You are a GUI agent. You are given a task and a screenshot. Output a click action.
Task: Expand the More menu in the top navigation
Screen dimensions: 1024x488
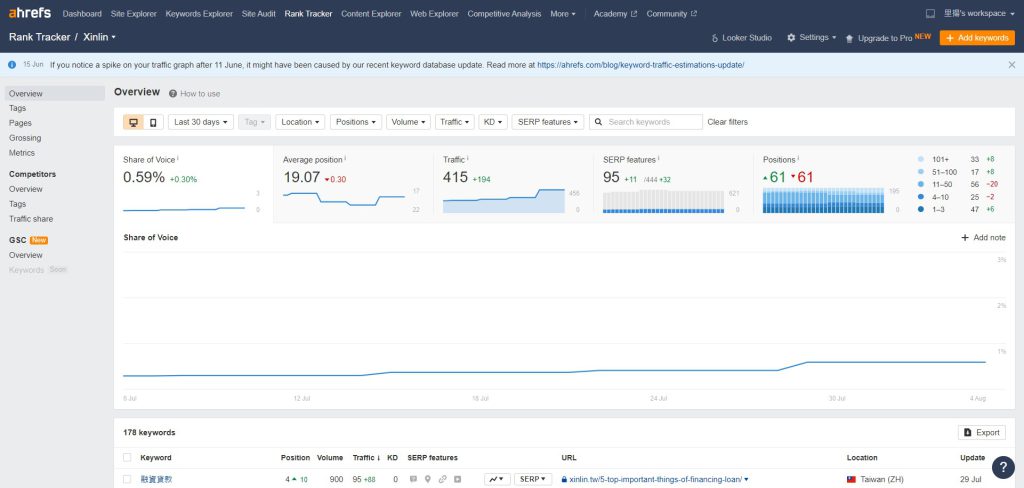click(x=563, y=14)
